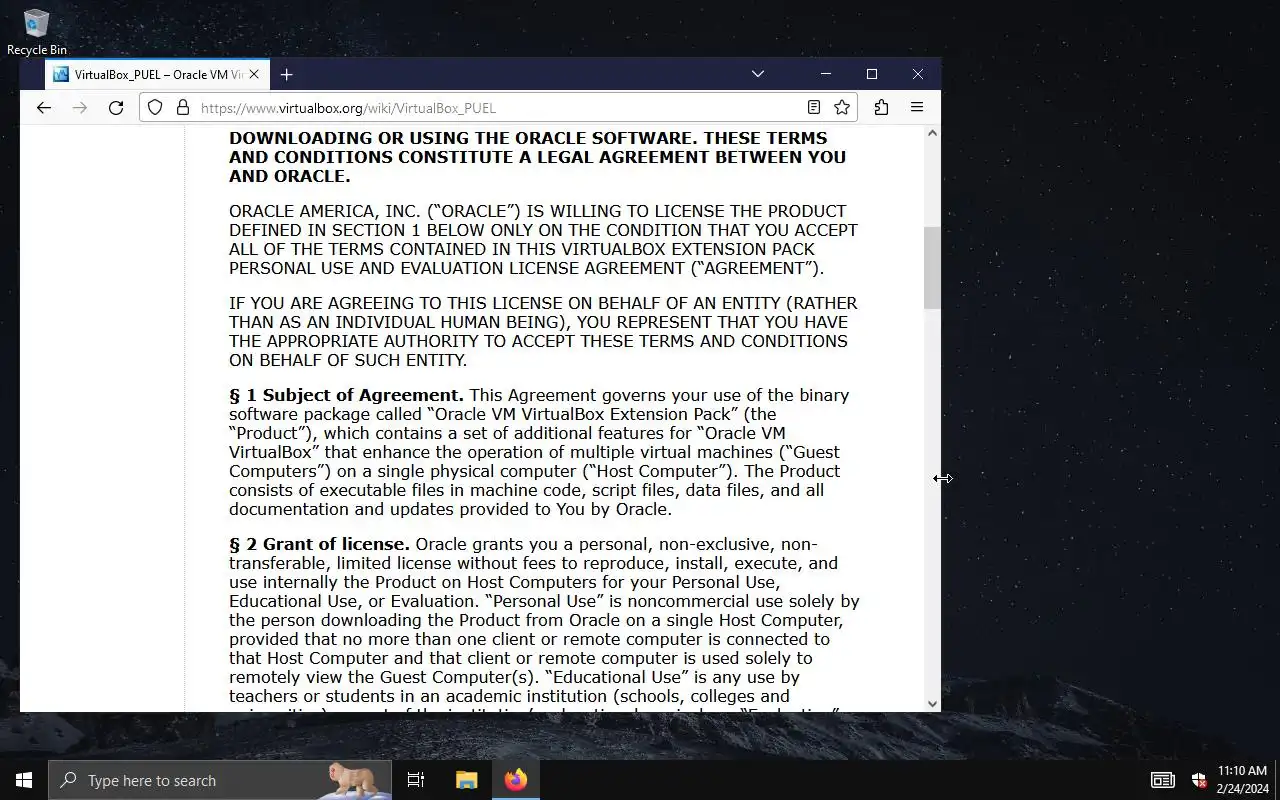This screenshot has width=1280, height=800.
Task: Open Recycle Bin desktop icon
Action: click(37, 32)
